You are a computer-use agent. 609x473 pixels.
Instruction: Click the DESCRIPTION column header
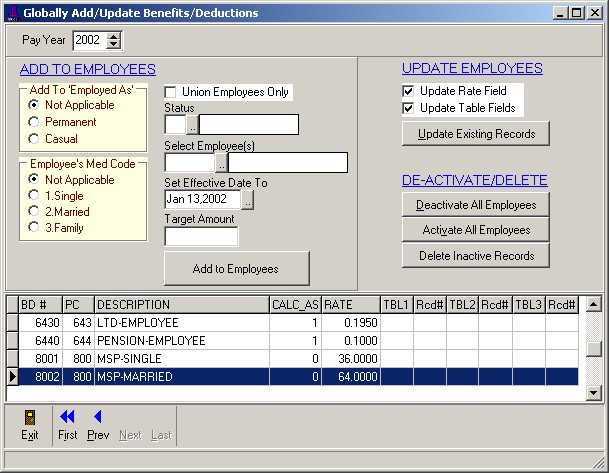[x=182, y=304]
